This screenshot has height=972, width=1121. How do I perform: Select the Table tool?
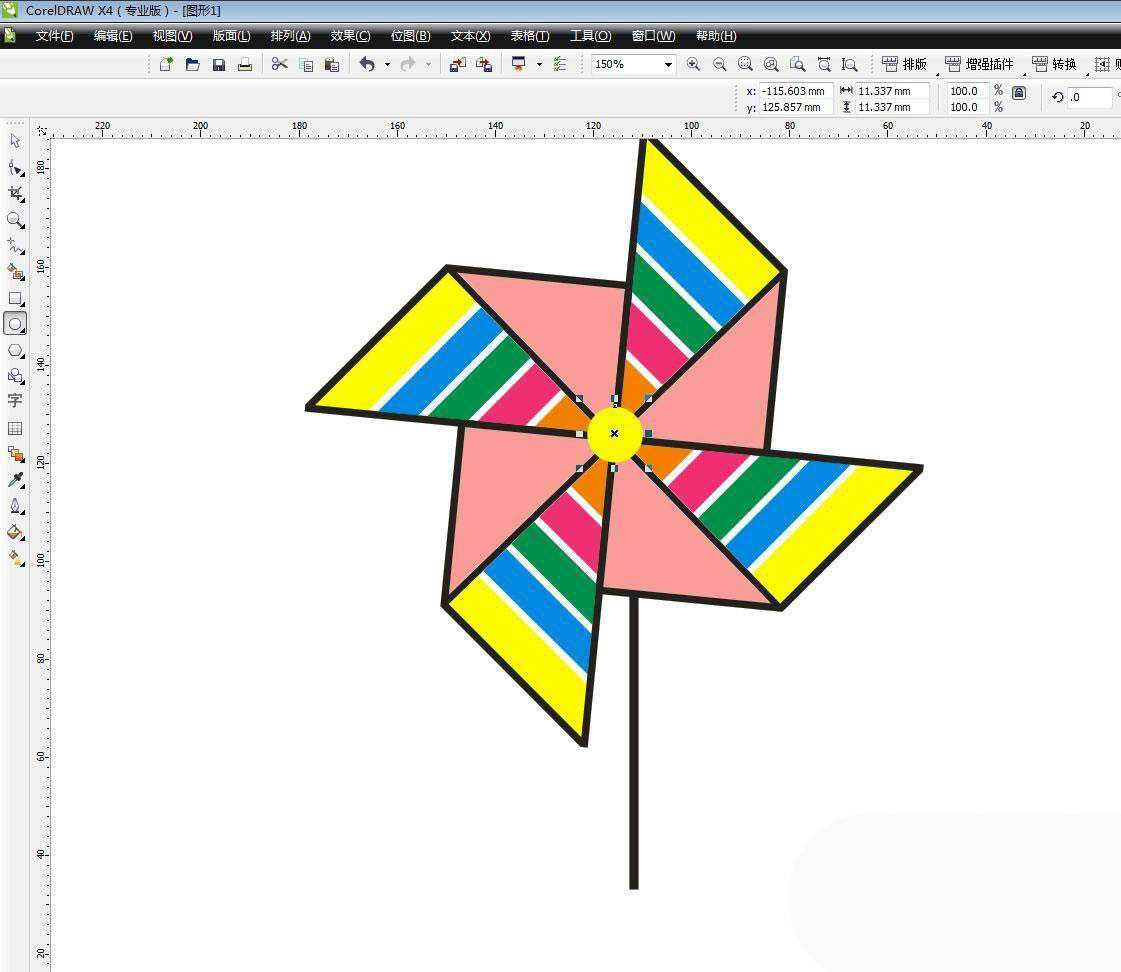[15, 428]
